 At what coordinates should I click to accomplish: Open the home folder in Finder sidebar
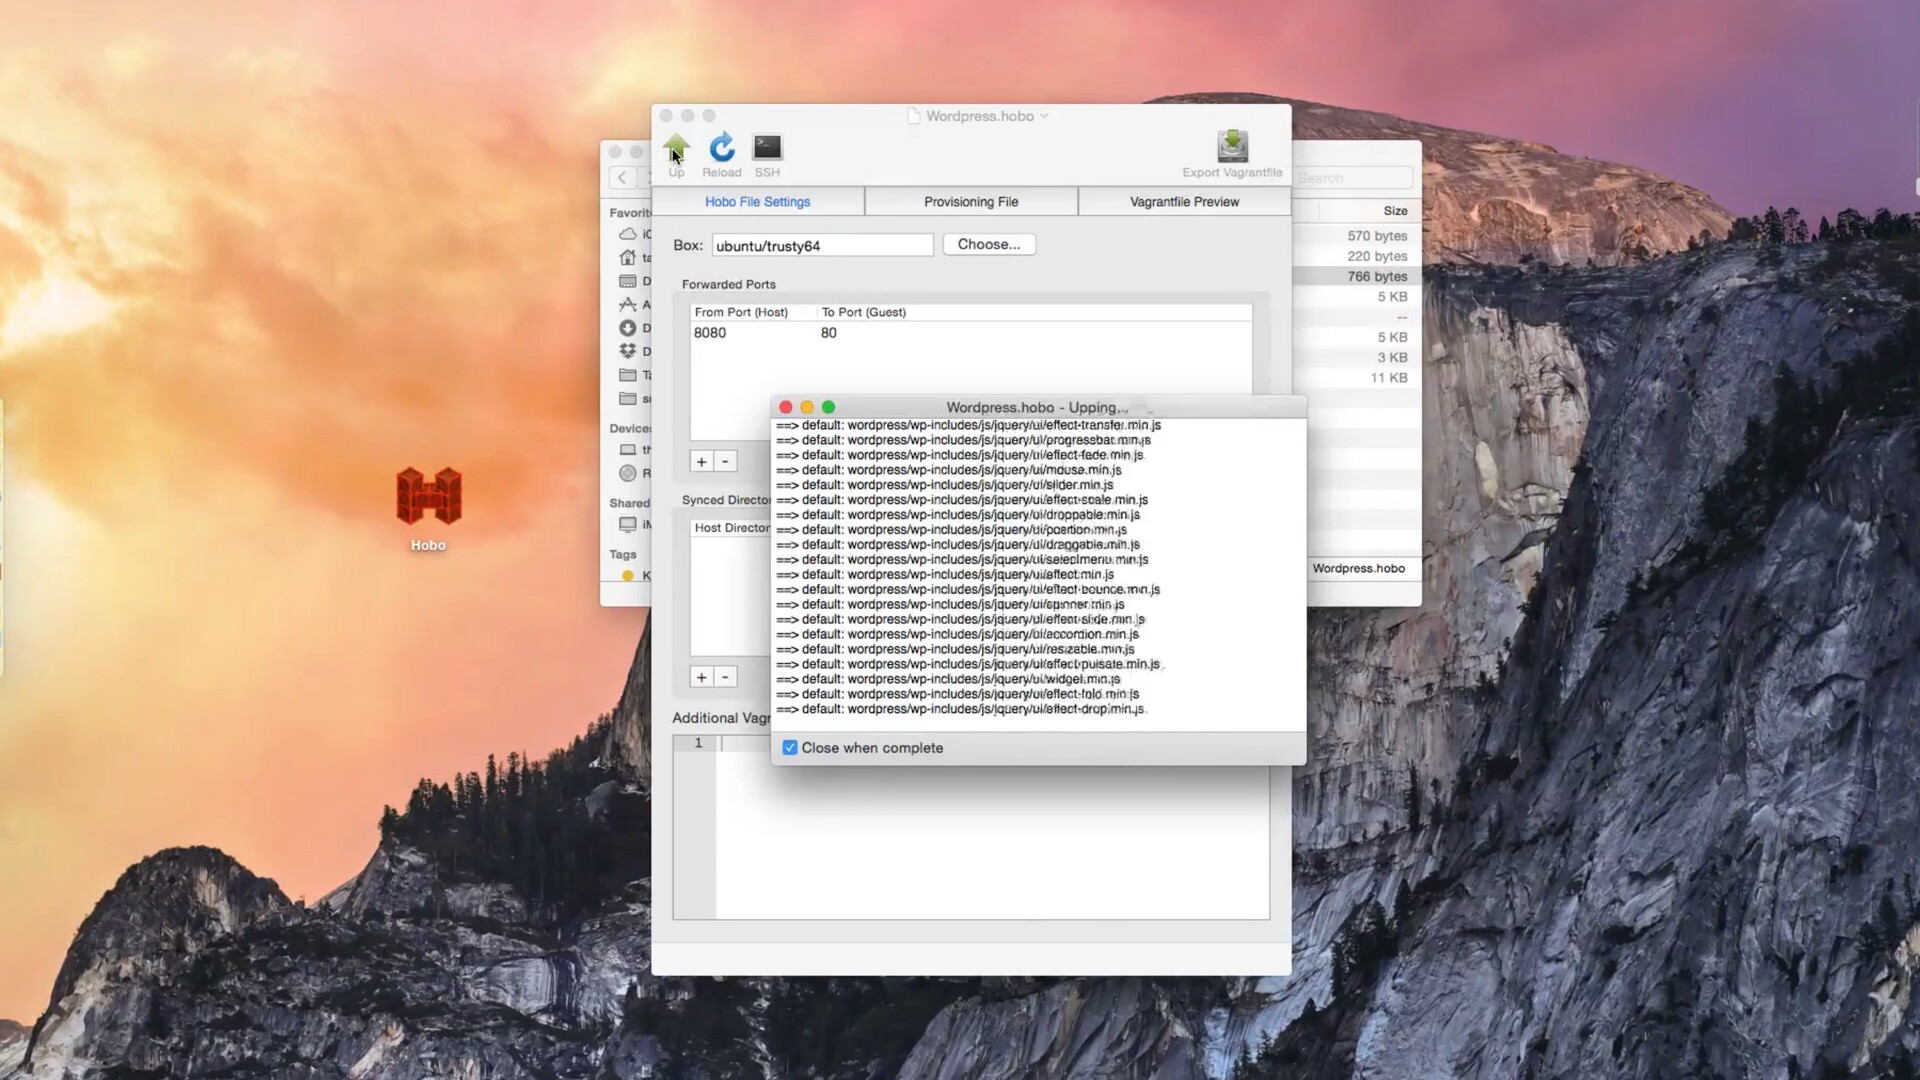(628, 257)
